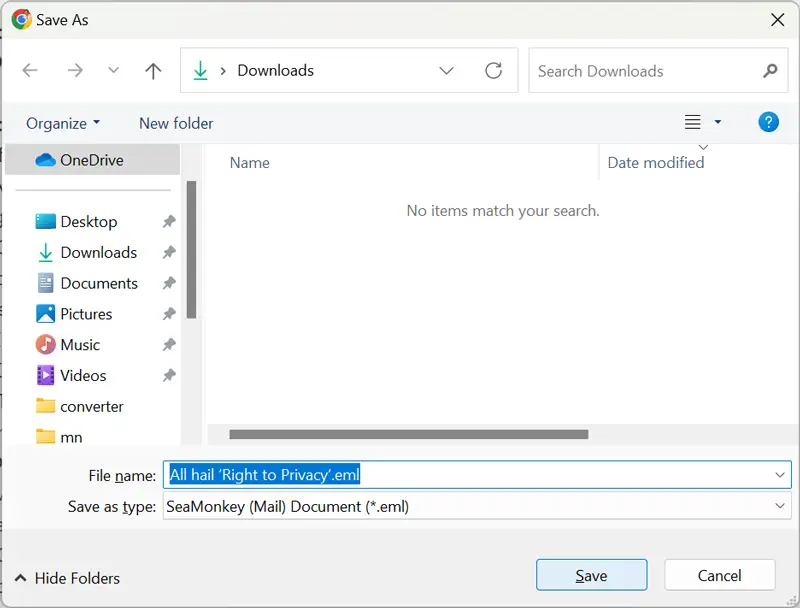Open the Organize menu
The width and height of the screenshot is (800, 608).
click(63, 123)
